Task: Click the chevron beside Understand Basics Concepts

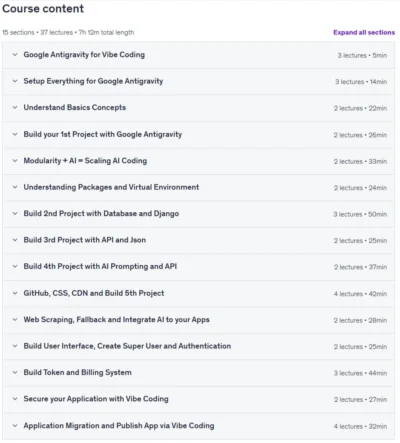Action: click(x=15, y=107)
